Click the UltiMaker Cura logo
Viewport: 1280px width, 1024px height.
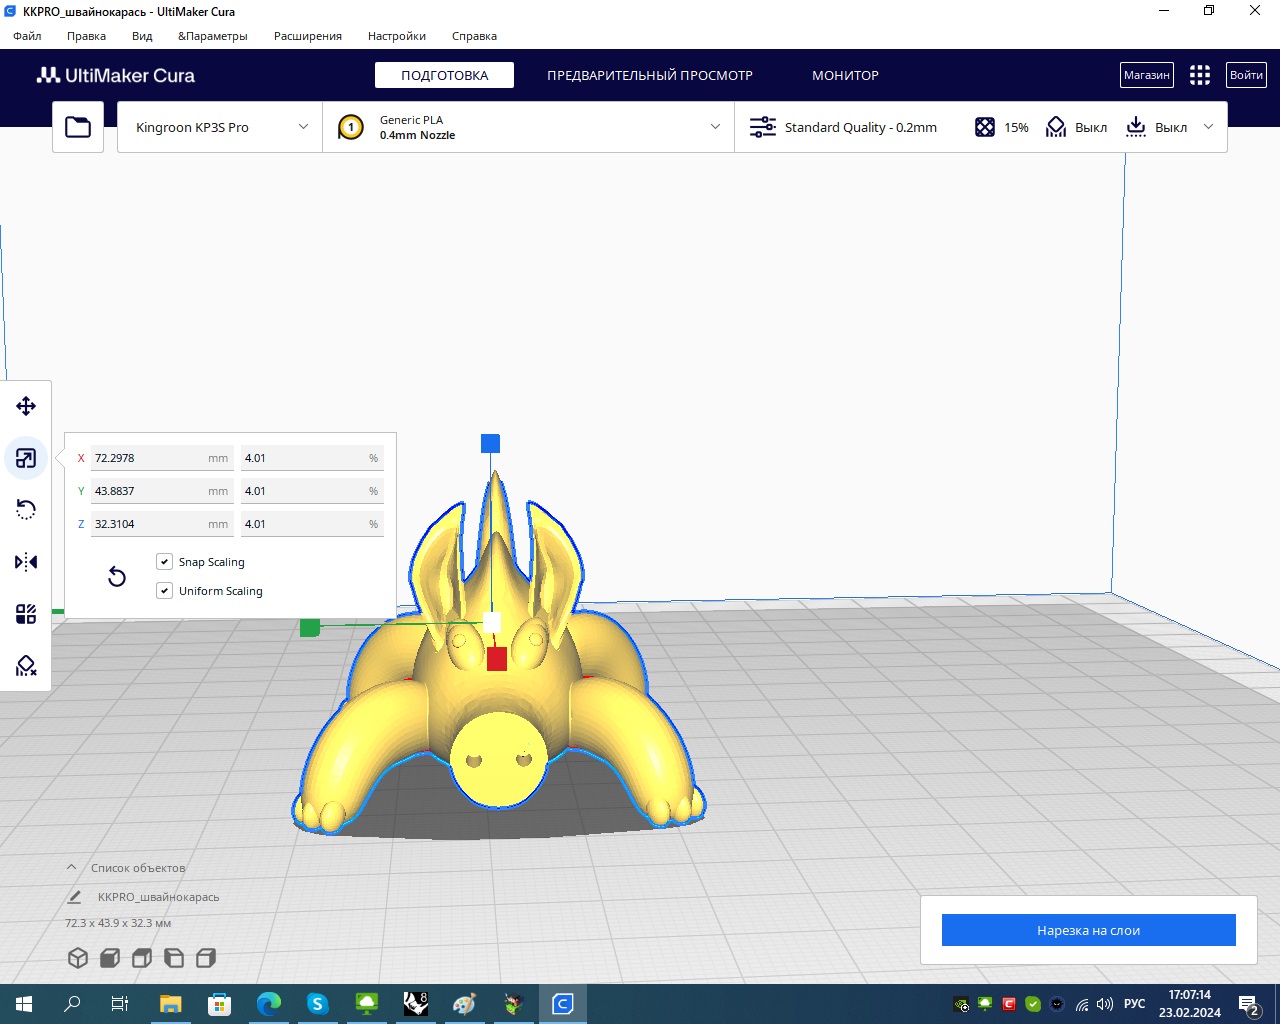tap(116, 75)
